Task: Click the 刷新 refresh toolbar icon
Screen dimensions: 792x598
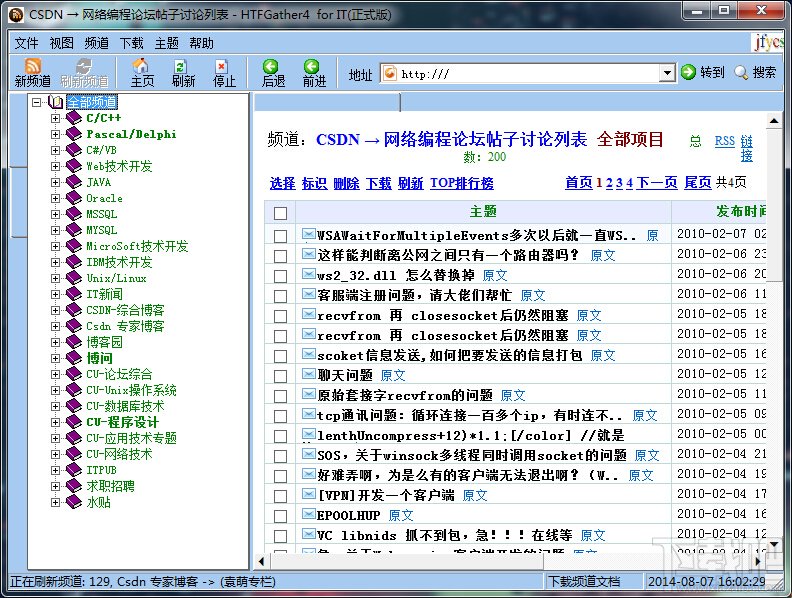Action: click(x=181, y=66)
